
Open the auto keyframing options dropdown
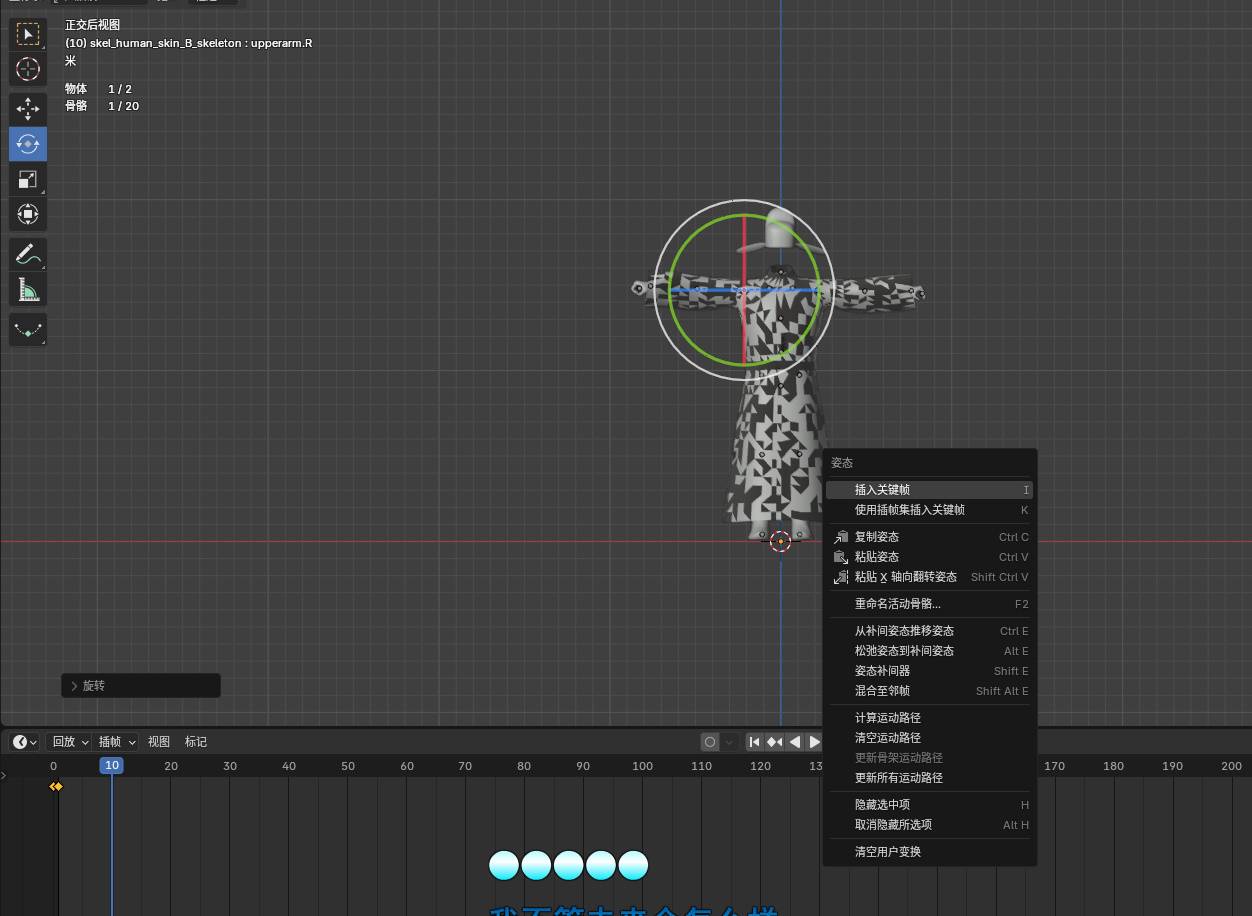click(x=730, y=742)
